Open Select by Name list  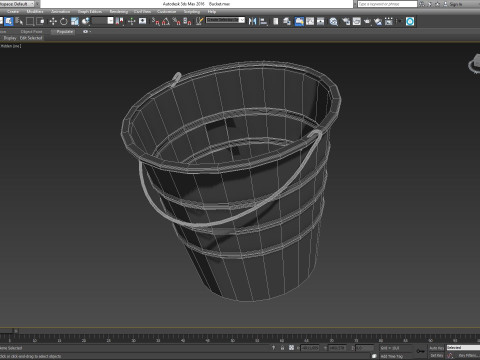[x=19, y=21]
